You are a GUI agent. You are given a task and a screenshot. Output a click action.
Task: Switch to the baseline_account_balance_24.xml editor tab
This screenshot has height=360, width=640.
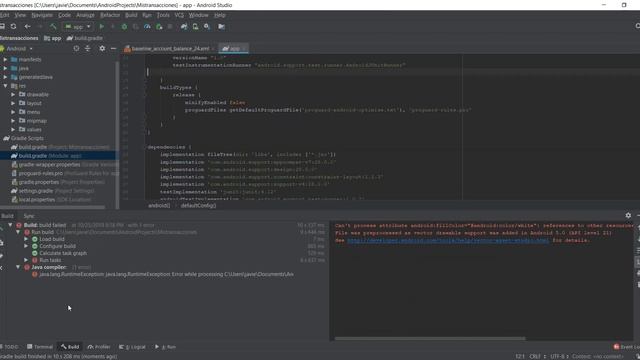pyautogui.click(x=169, y=49)
